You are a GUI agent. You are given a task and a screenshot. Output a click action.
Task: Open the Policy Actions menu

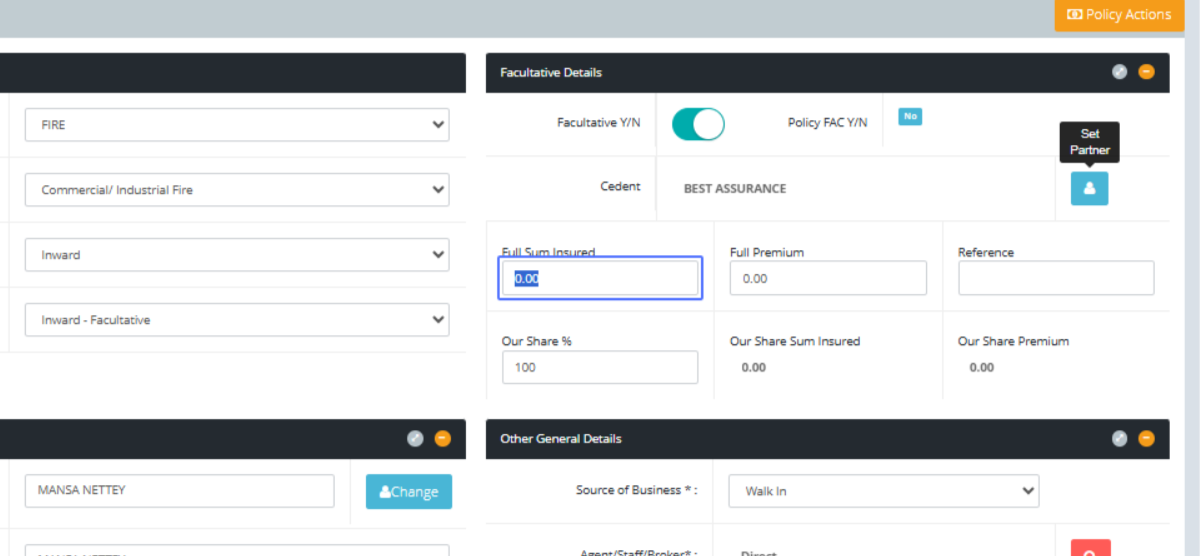point(1118,15)
